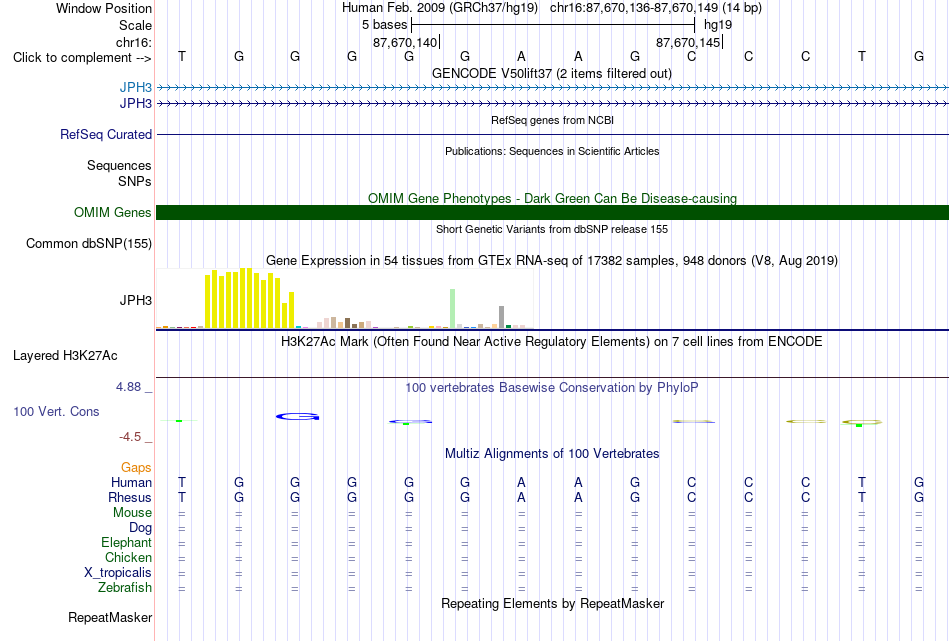Image resolution: width=950 pixels, height=641 pixels.
Task: Click the '4.88' PhyloP upper scale value
Action: (x=128, y=387)
